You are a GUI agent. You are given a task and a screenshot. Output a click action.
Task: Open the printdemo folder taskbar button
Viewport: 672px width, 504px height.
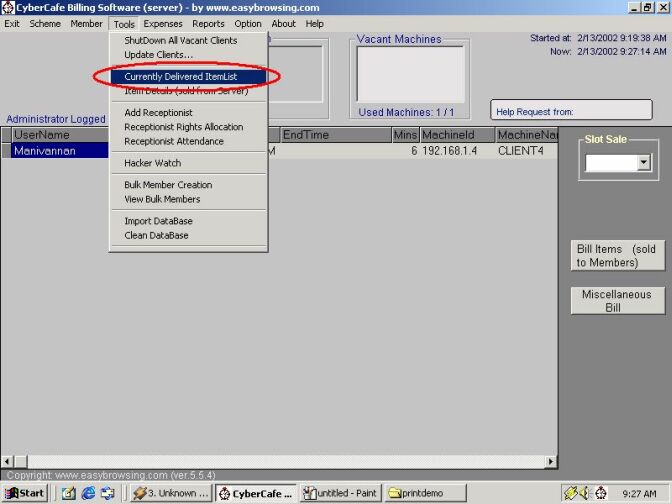427,493
